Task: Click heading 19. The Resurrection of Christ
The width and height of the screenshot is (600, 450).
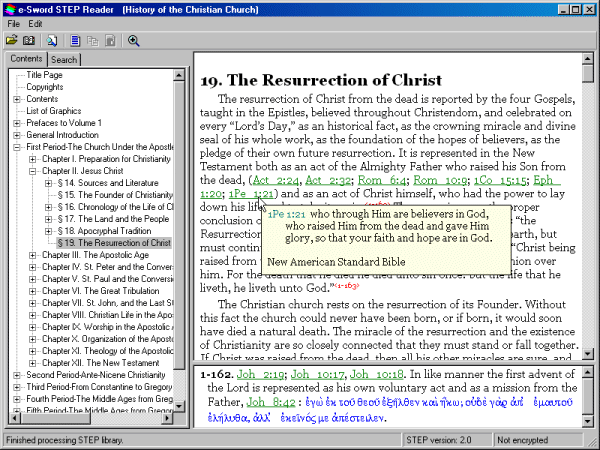Action: 321,80
